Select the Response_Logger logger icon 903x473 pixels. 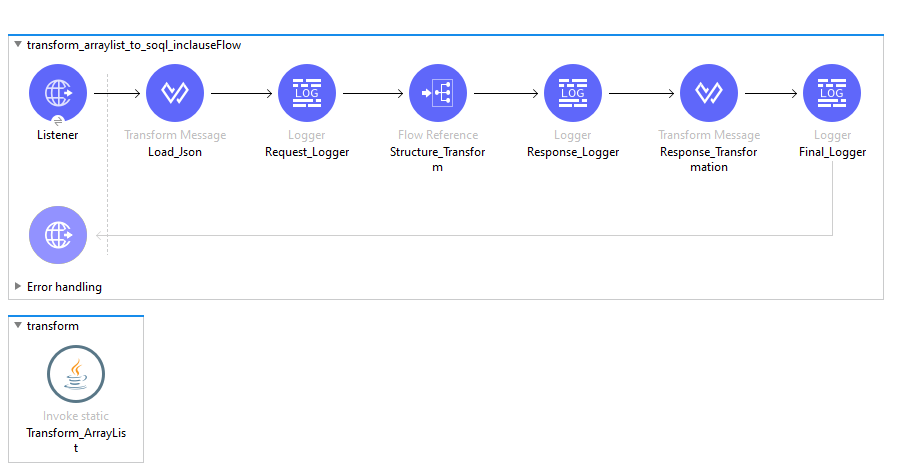(572, 93)
